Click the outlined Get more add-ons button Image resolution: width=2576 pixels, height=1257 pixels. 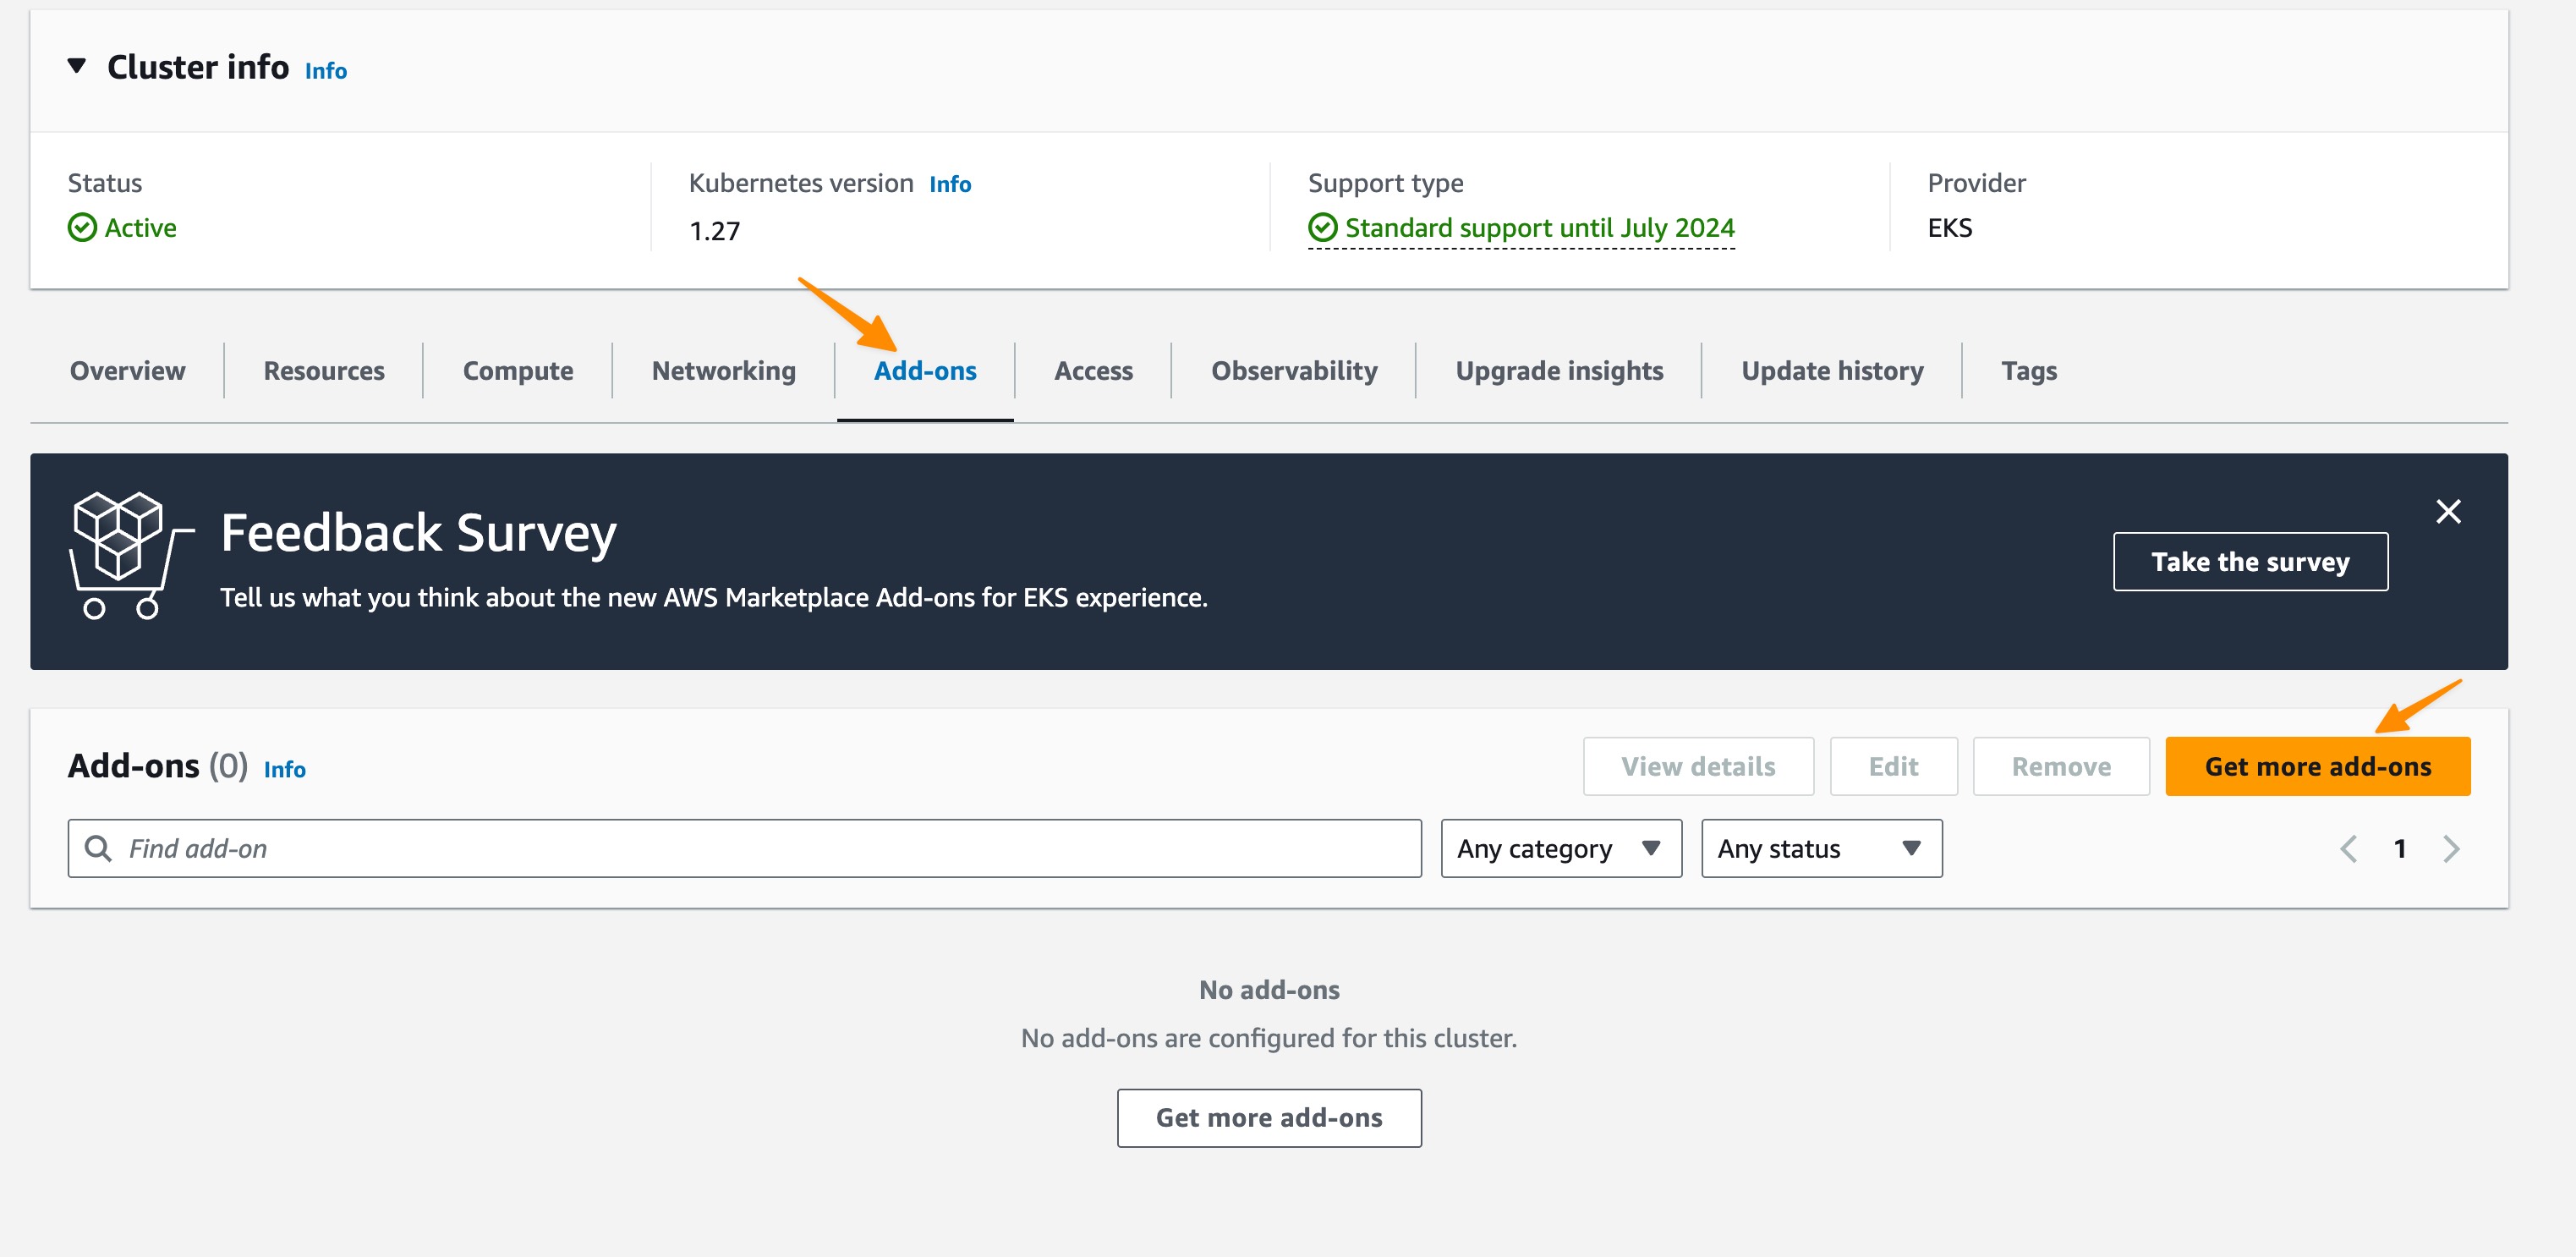coord(1269,1118)
